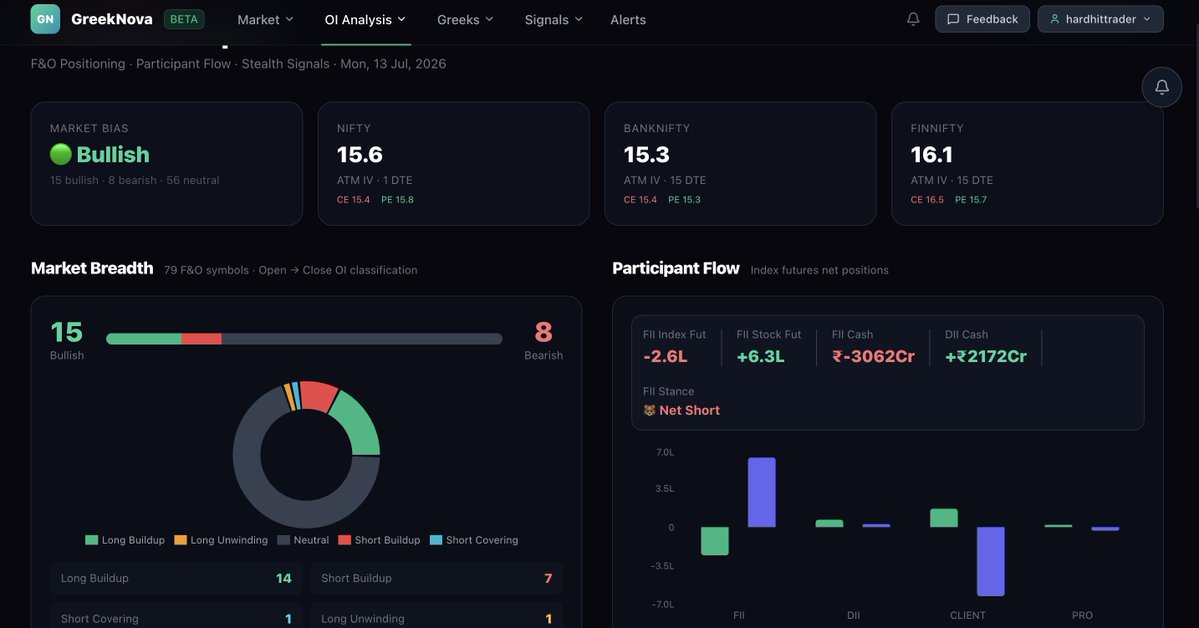Open the Market Bias Bullish card
This screenshot has width=1199, height=628.
167,164
